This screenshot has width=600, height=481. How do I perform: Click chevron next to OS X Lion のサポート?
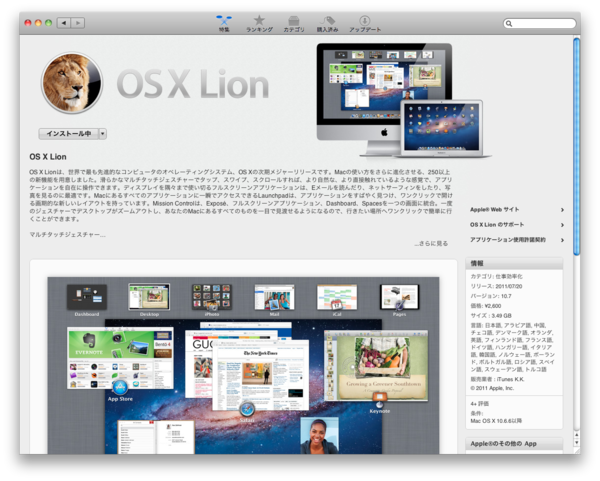(562, 225)
